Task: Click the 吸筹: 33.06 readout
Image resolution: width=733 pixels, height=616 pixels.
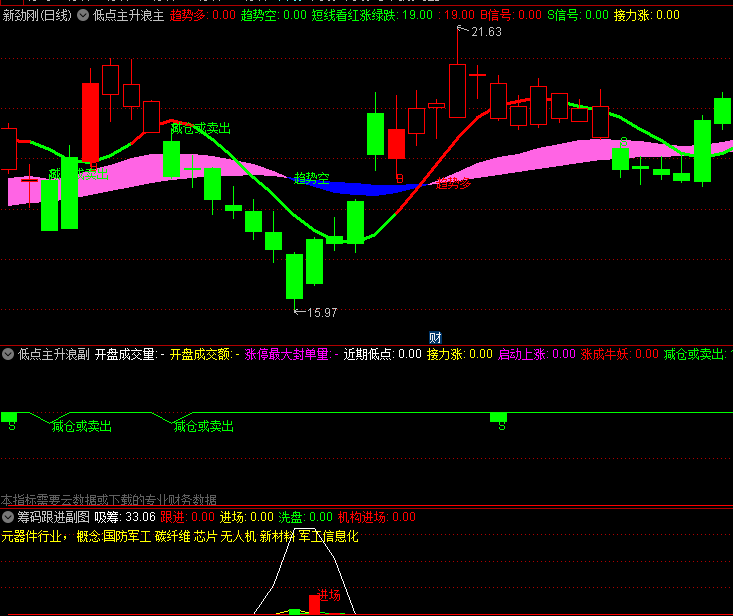Action: point(125,517)
